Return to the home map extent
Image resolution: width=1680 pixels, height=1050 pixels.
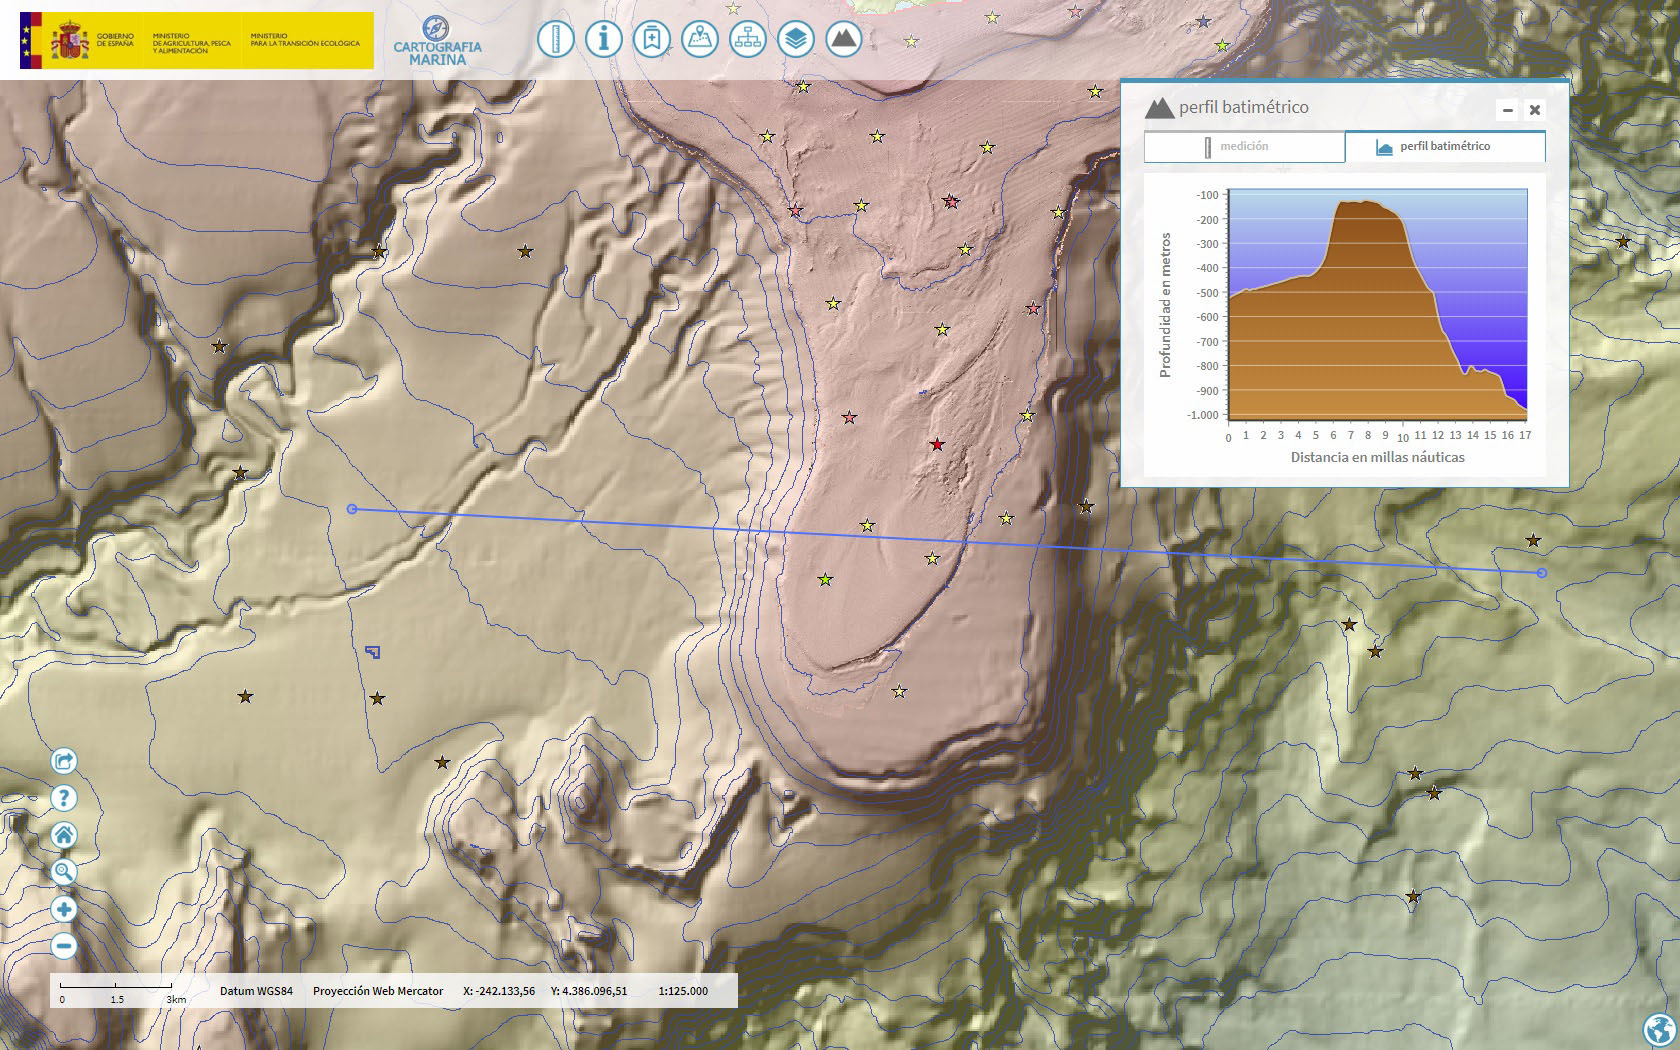[64, 835]
